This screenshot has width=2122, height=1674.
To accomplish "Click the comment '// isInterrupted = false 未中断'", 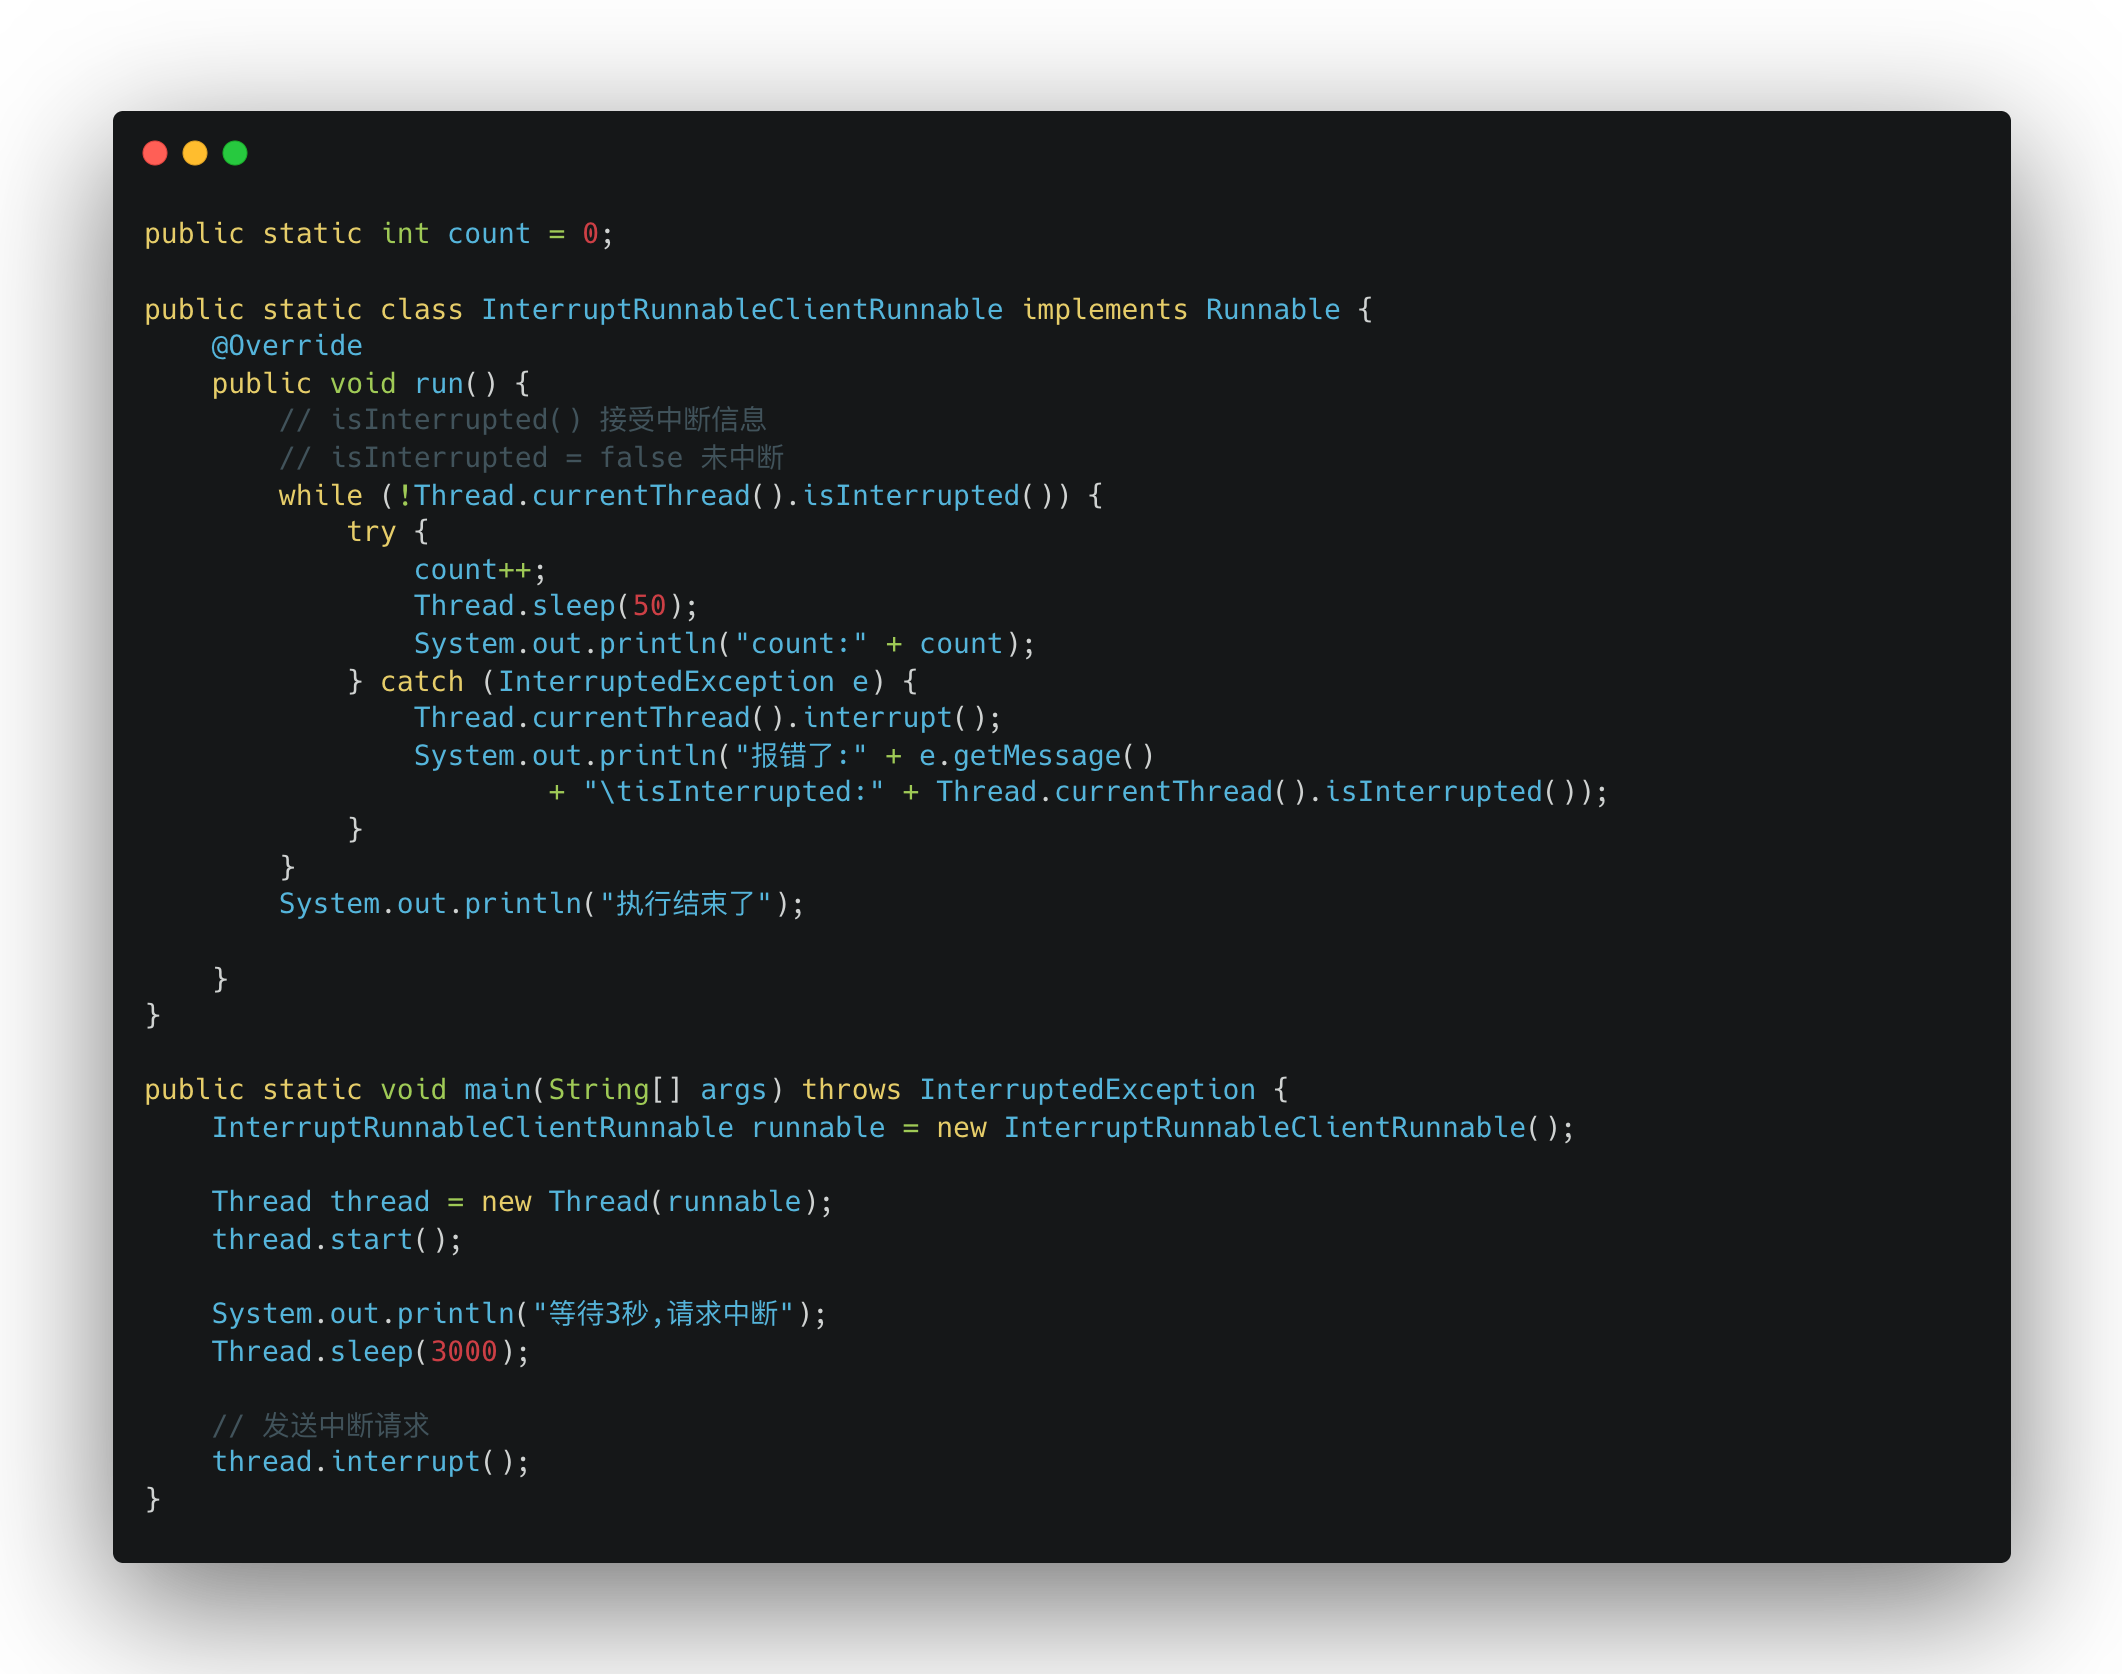I will click(531, 457).
